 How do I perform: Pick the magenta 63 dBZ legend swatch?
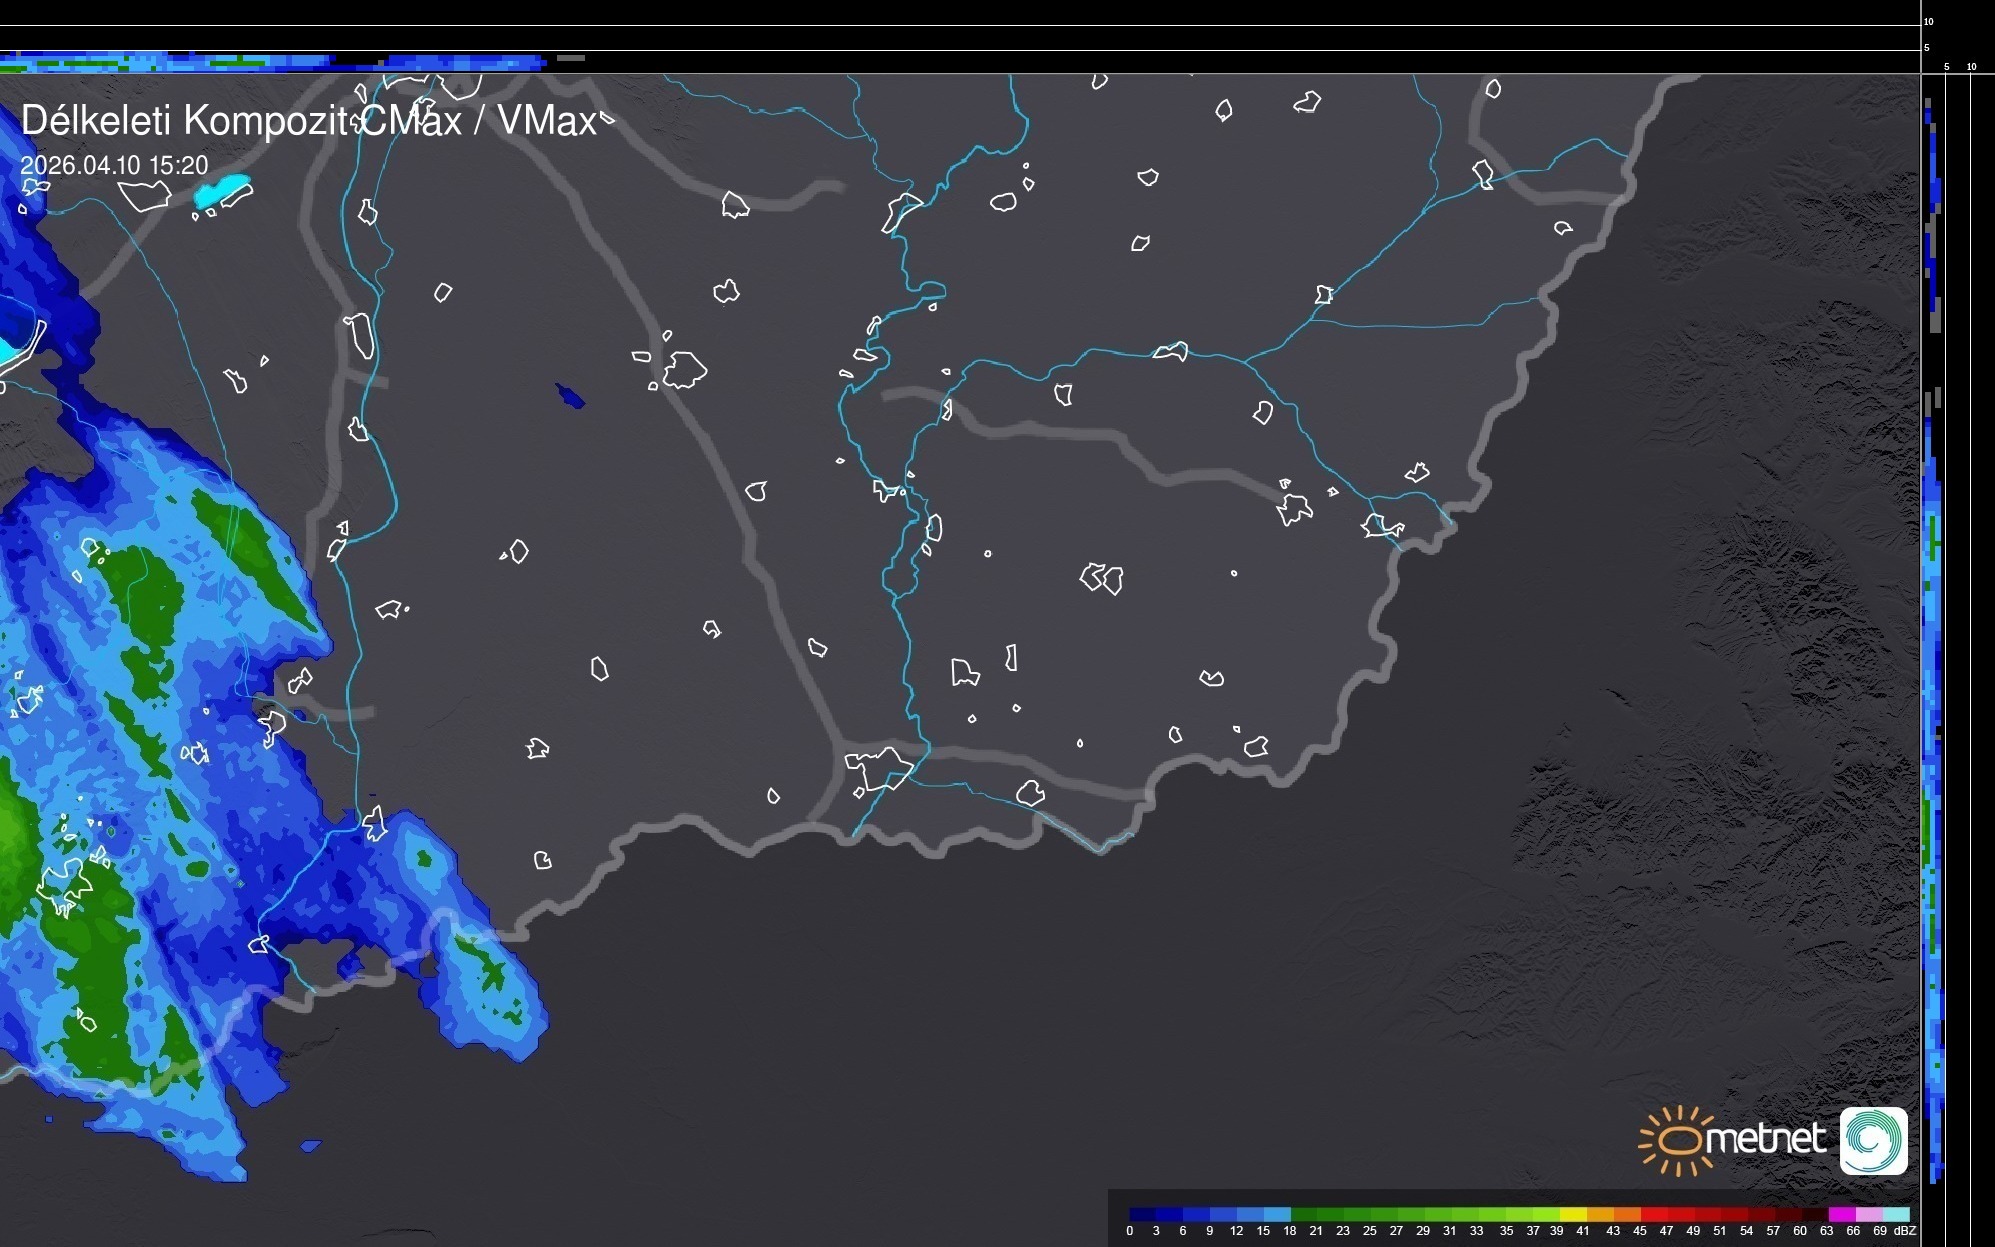[x=1841, y=1215]
